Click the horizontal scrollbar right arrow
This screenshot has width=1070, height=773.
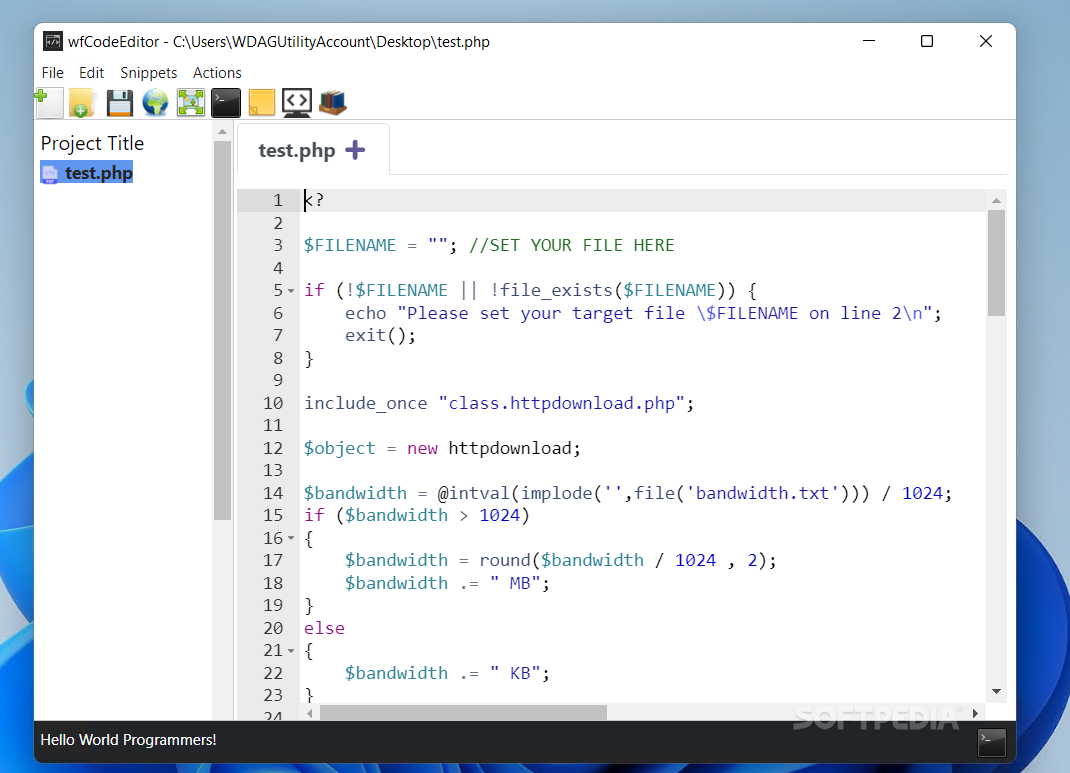click(x=975, y=713)
